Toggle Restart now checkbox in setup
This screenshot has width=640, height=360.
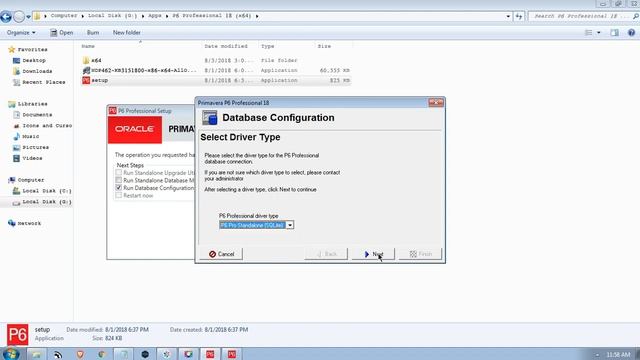119,196
